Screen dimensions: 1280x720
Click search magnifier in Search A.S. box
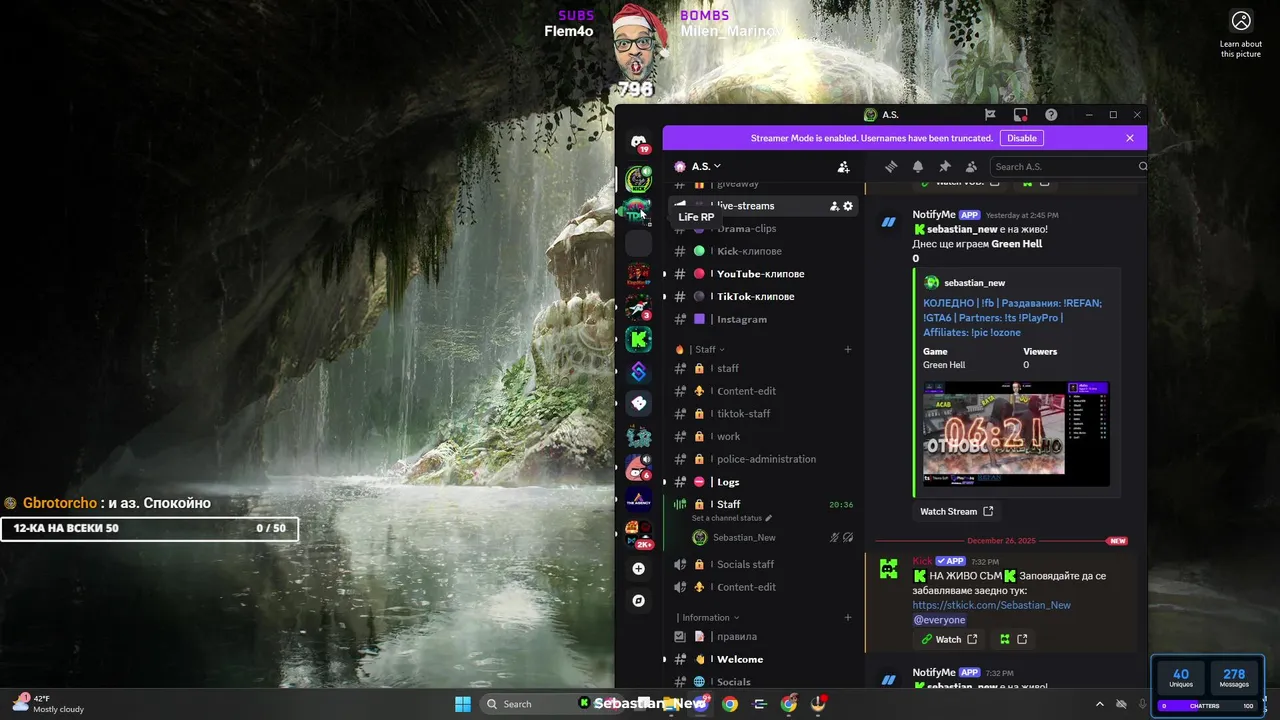coord(1143,167)
